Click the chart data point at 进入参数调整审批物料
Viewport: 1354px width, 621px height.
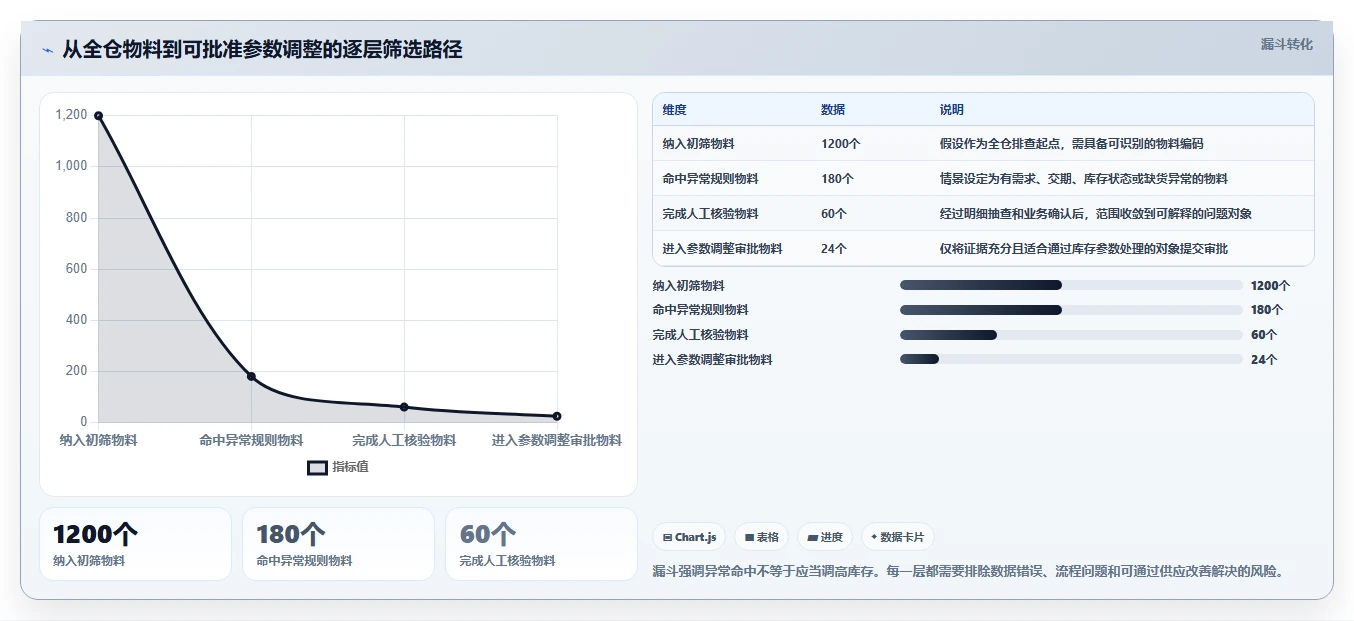(557, 416)
